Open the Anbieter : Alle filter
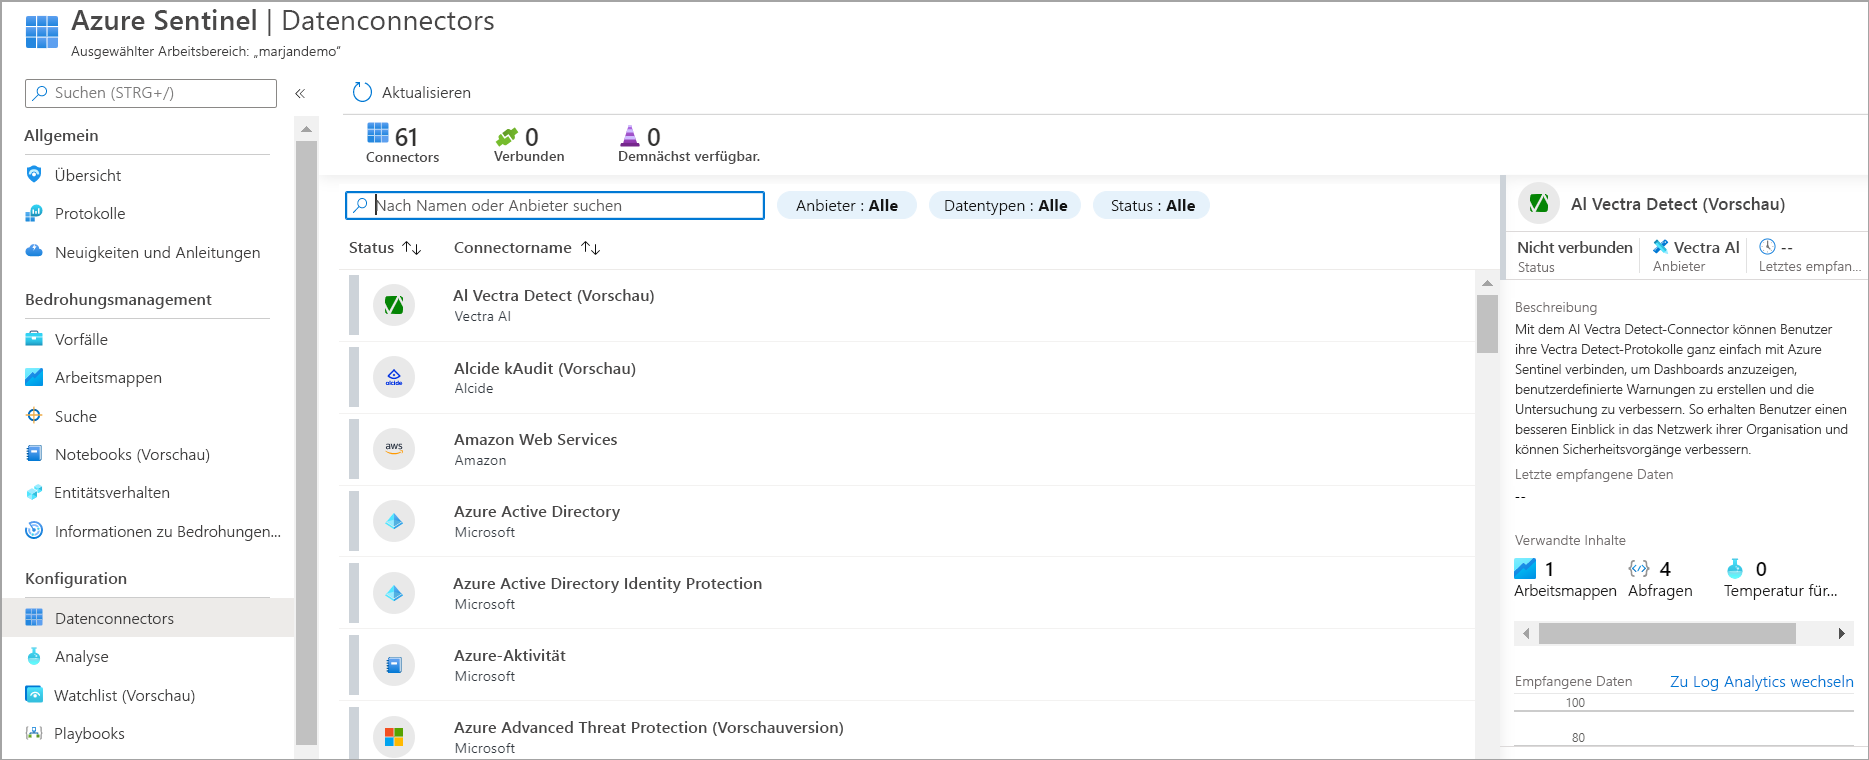The width and height of the screenshot is (1869, 760). (x=847, y=205)
